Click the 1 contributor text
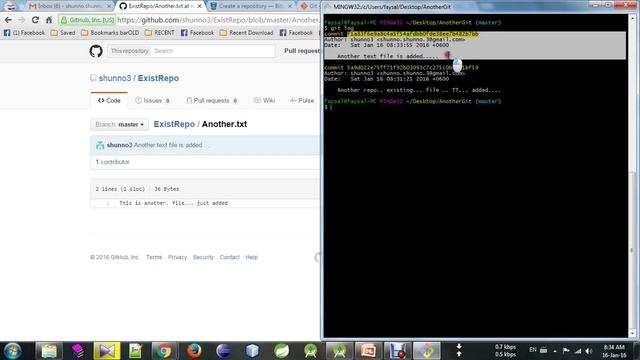This screenshot has width=640, height=360. (x=112, y=162)
